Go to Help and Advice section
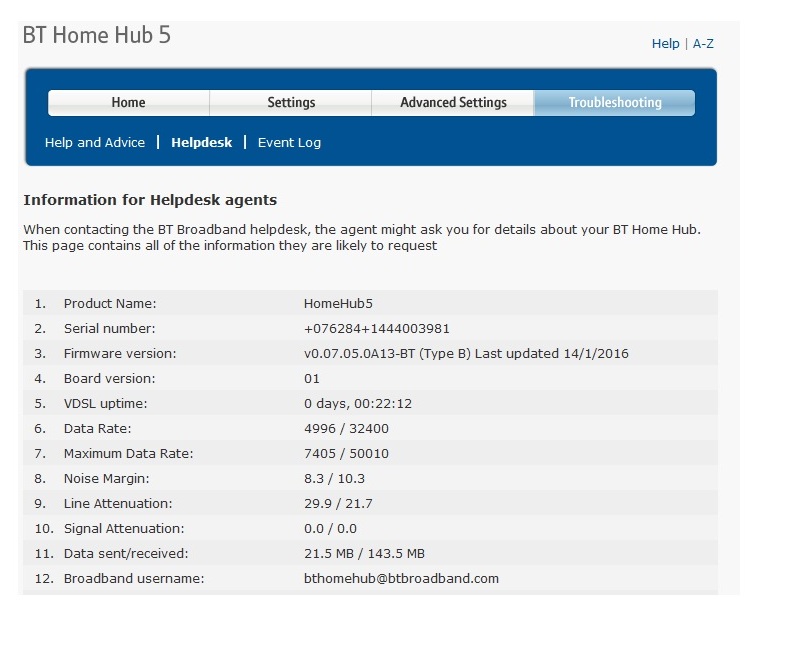Screen dimensions: 805x652 [x=95, y=143]
